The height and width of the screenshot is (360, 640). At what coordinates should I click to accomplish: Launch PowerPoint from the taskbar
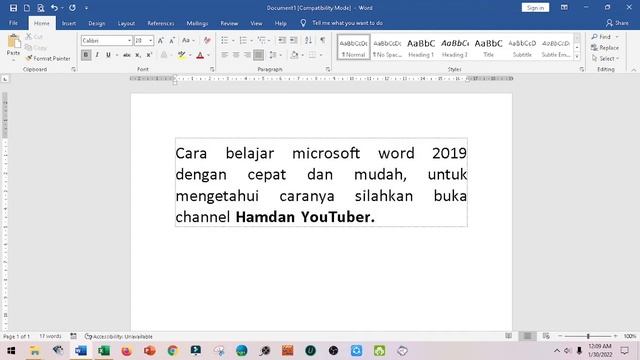point(149,351)
